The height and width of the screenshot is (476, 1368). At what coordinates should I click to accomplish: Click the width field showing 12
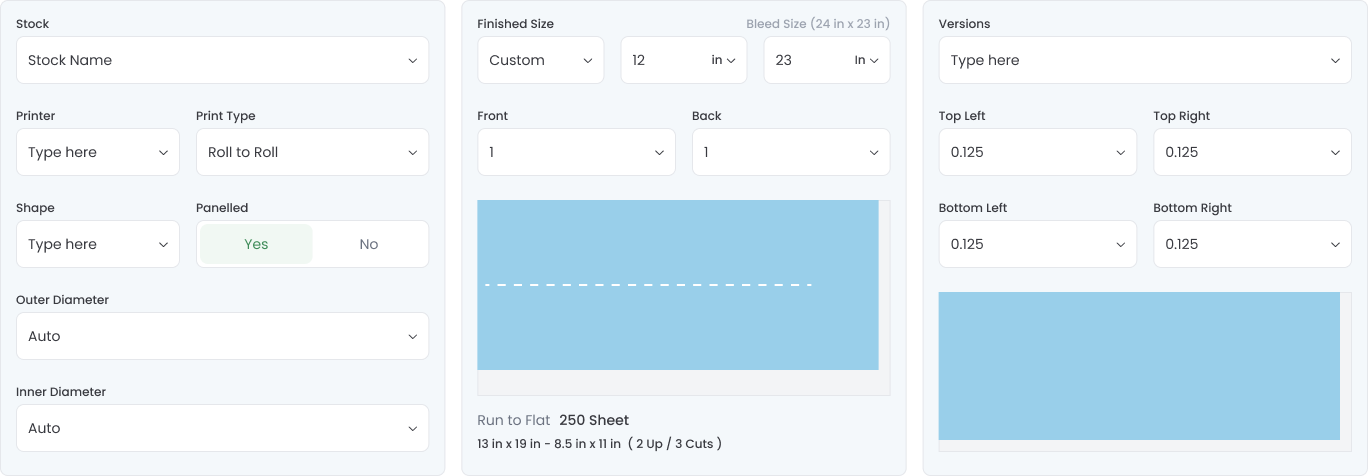click(x=660, y=61)
